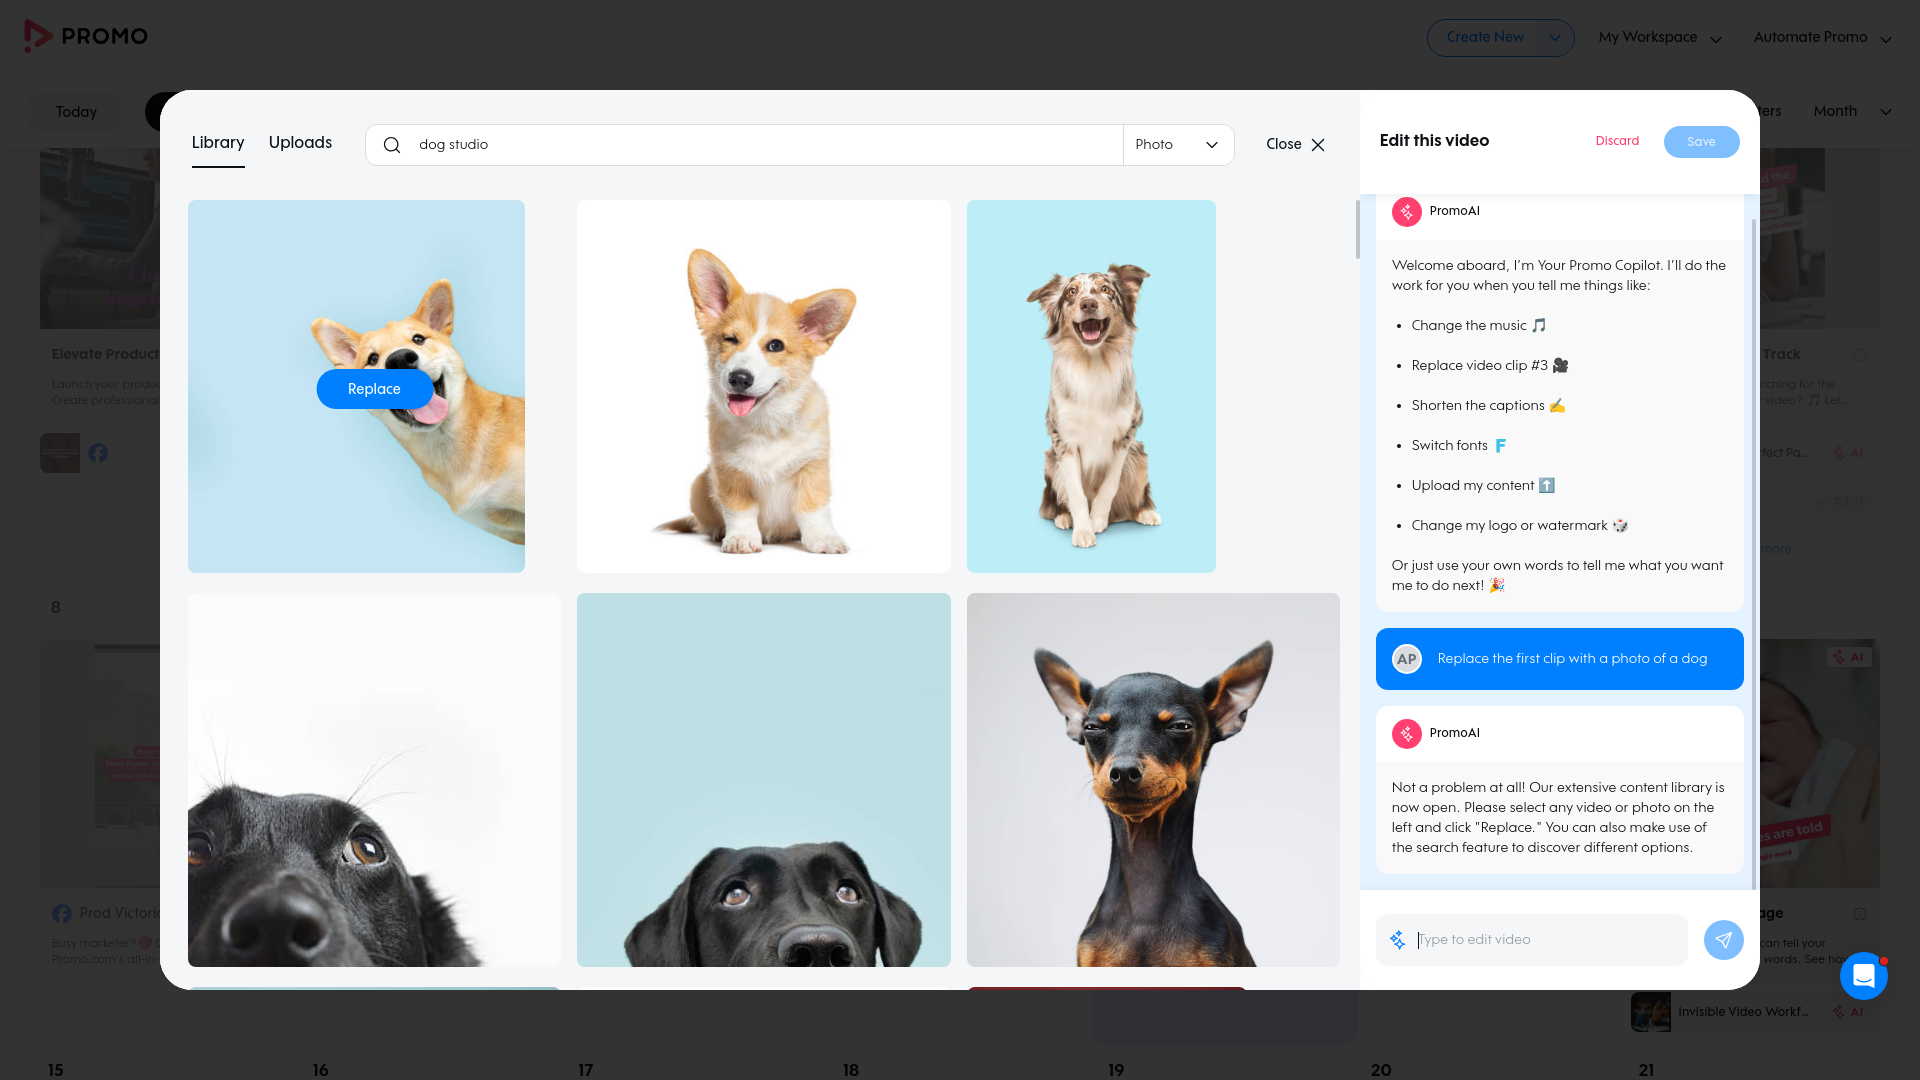Click 'Change my logo or watermark' suggestion
The height and width of the screenshot is (1080, 1920).
click(x=1520, y=526)
